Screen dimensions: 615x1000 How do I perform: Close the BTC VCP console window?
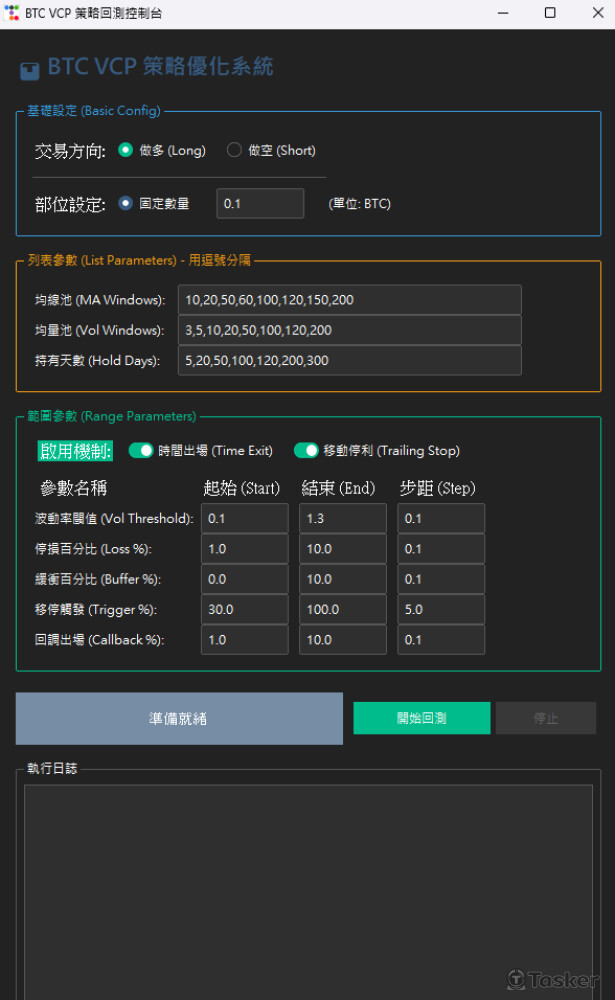[598, 13]
